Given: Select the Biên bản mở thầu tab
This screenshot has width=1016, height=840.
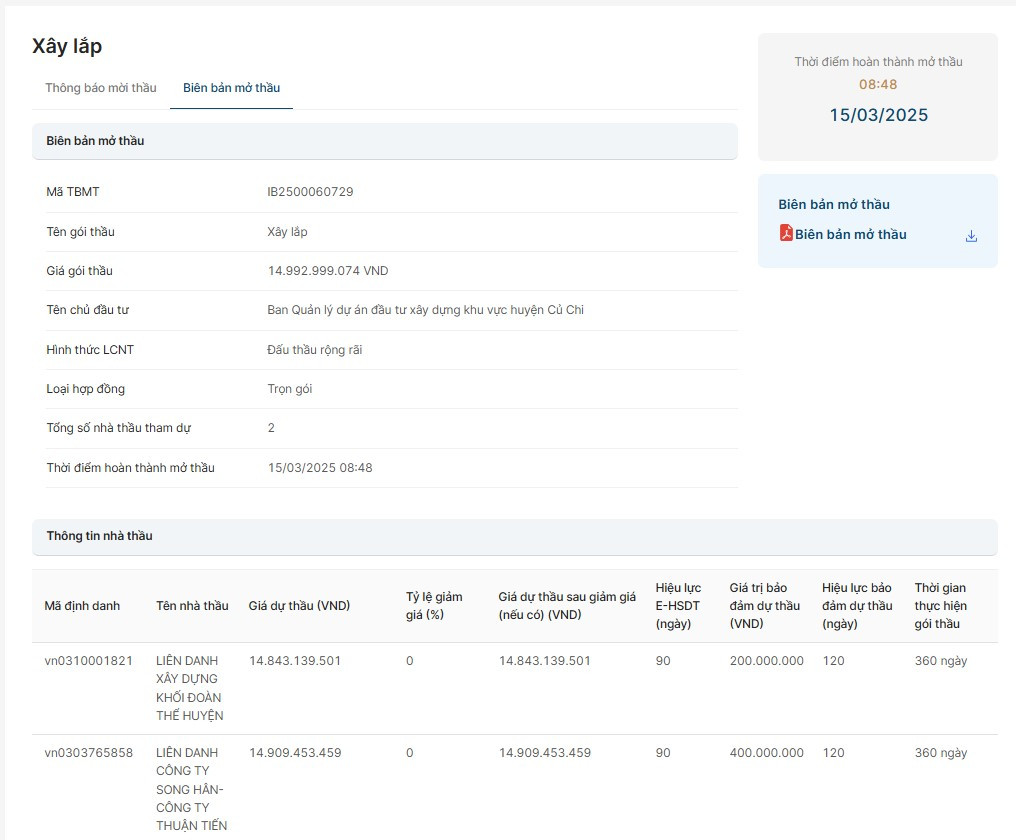Looking at the screenshot, I should pyautogui.click(x=231, y=88).
